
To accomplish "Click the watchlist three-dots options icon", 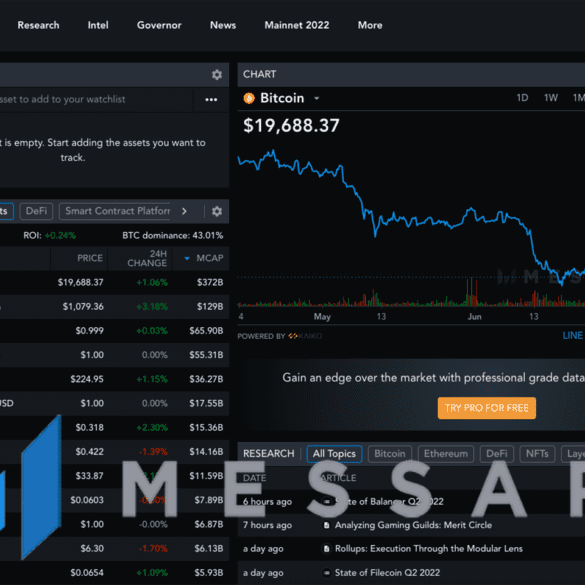I will click(211, 100).
